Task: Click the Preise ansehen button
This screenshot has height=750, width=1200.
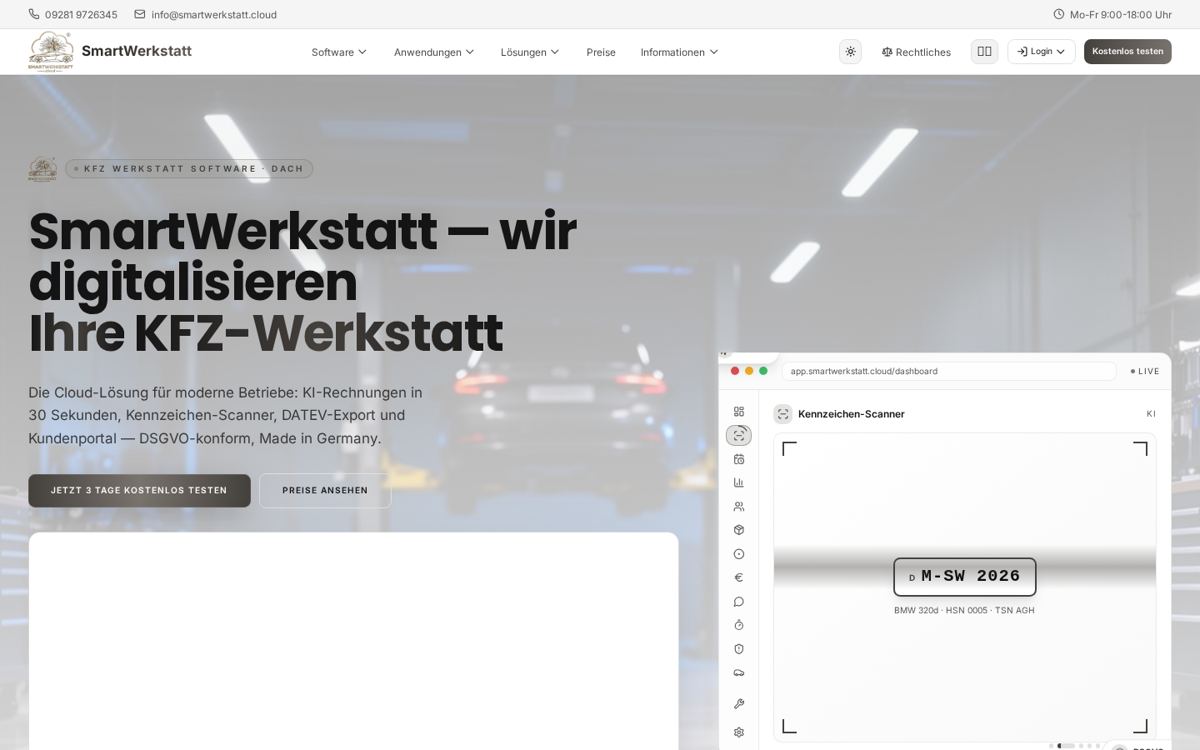Action: (x=325, y=490)
